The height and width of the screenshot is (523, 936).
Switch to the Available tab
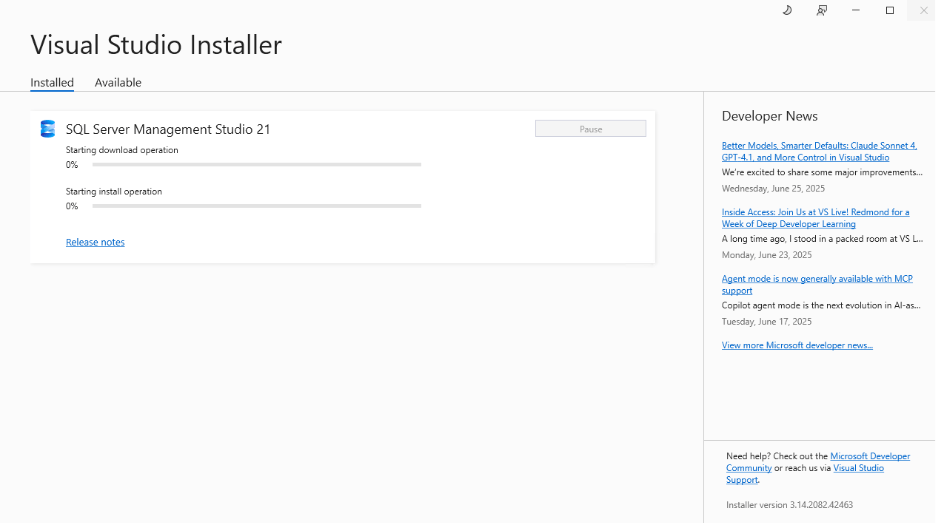[118, 83]
